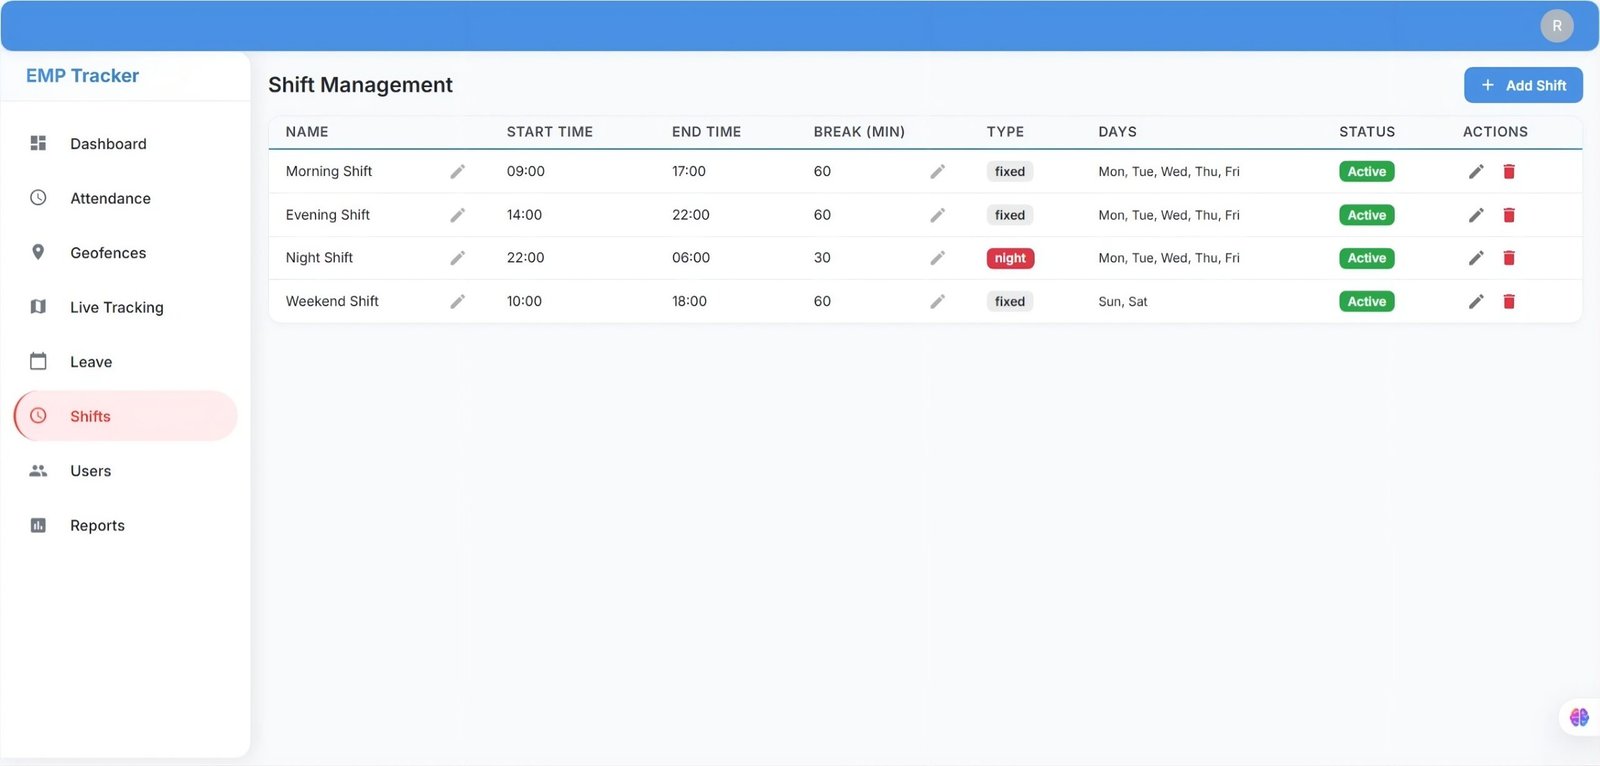1600x766 pixels.
Task: Navigate to Geofences section
Action: [108, 253]
